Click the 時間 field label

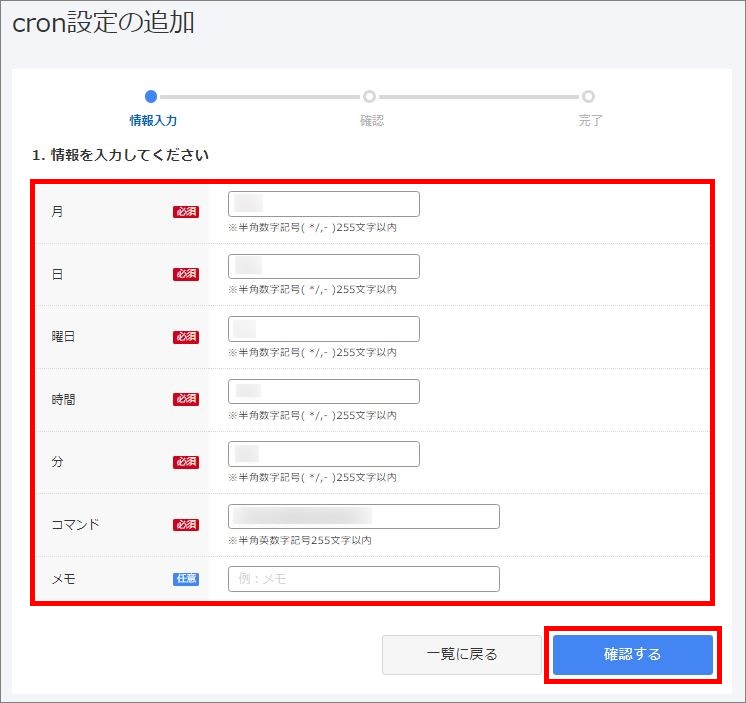pyautogui.click(x=63, y=399)
